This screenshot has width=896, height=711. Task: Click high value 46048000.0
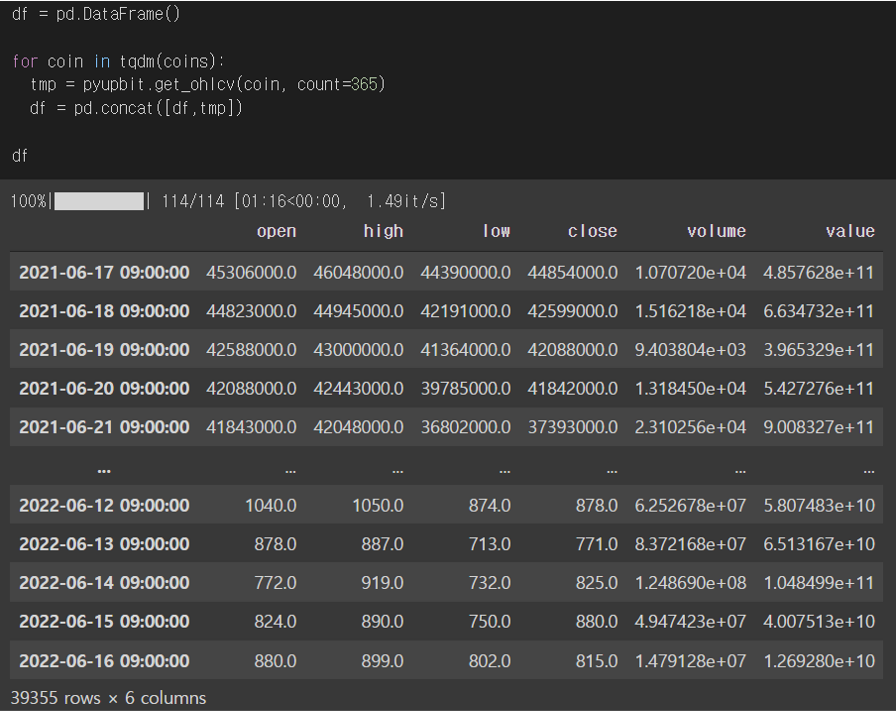pyautogui.click(x=358, y=273)
